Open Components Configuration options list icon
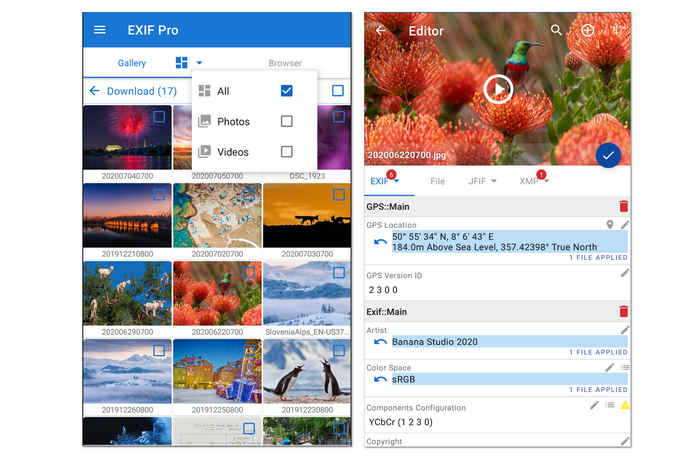The image size is (700, 459). (x=610, y=405)
